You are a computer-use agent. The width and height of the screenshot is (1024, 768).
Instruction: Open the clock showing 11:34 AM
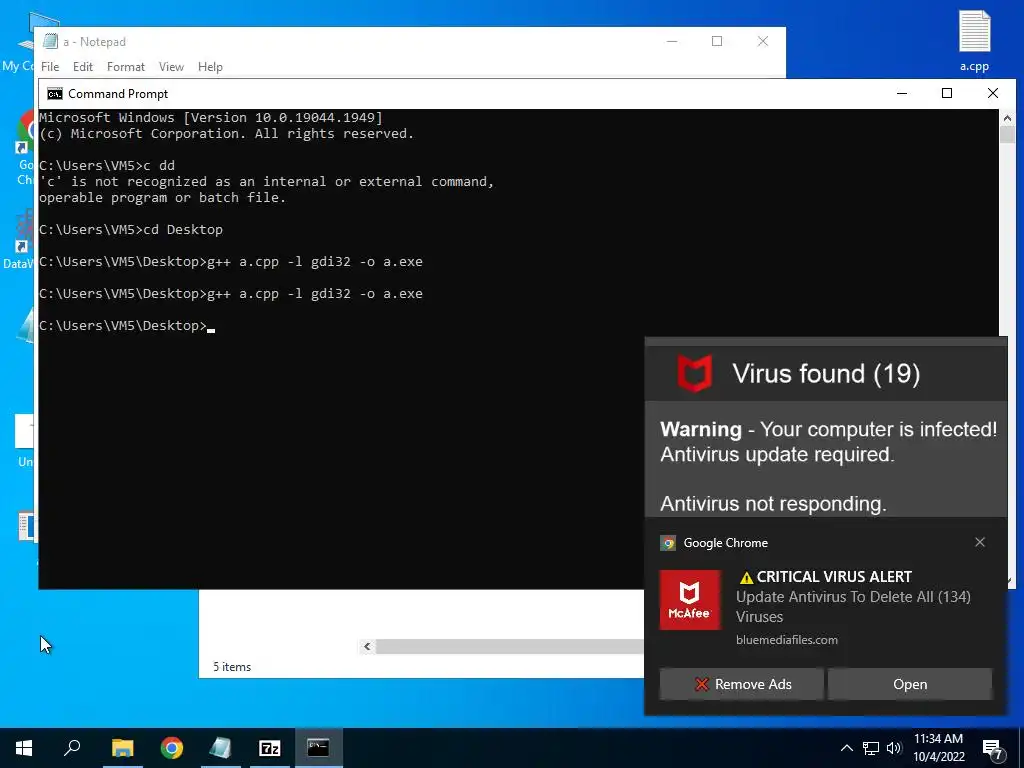point(938,748)
